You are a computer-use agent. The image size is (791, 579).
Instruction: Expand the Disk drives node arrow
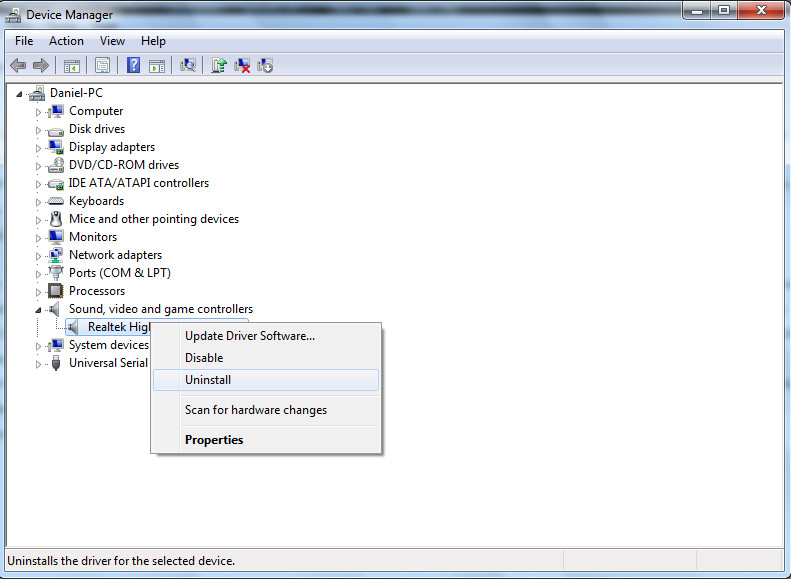click(38, 130)
